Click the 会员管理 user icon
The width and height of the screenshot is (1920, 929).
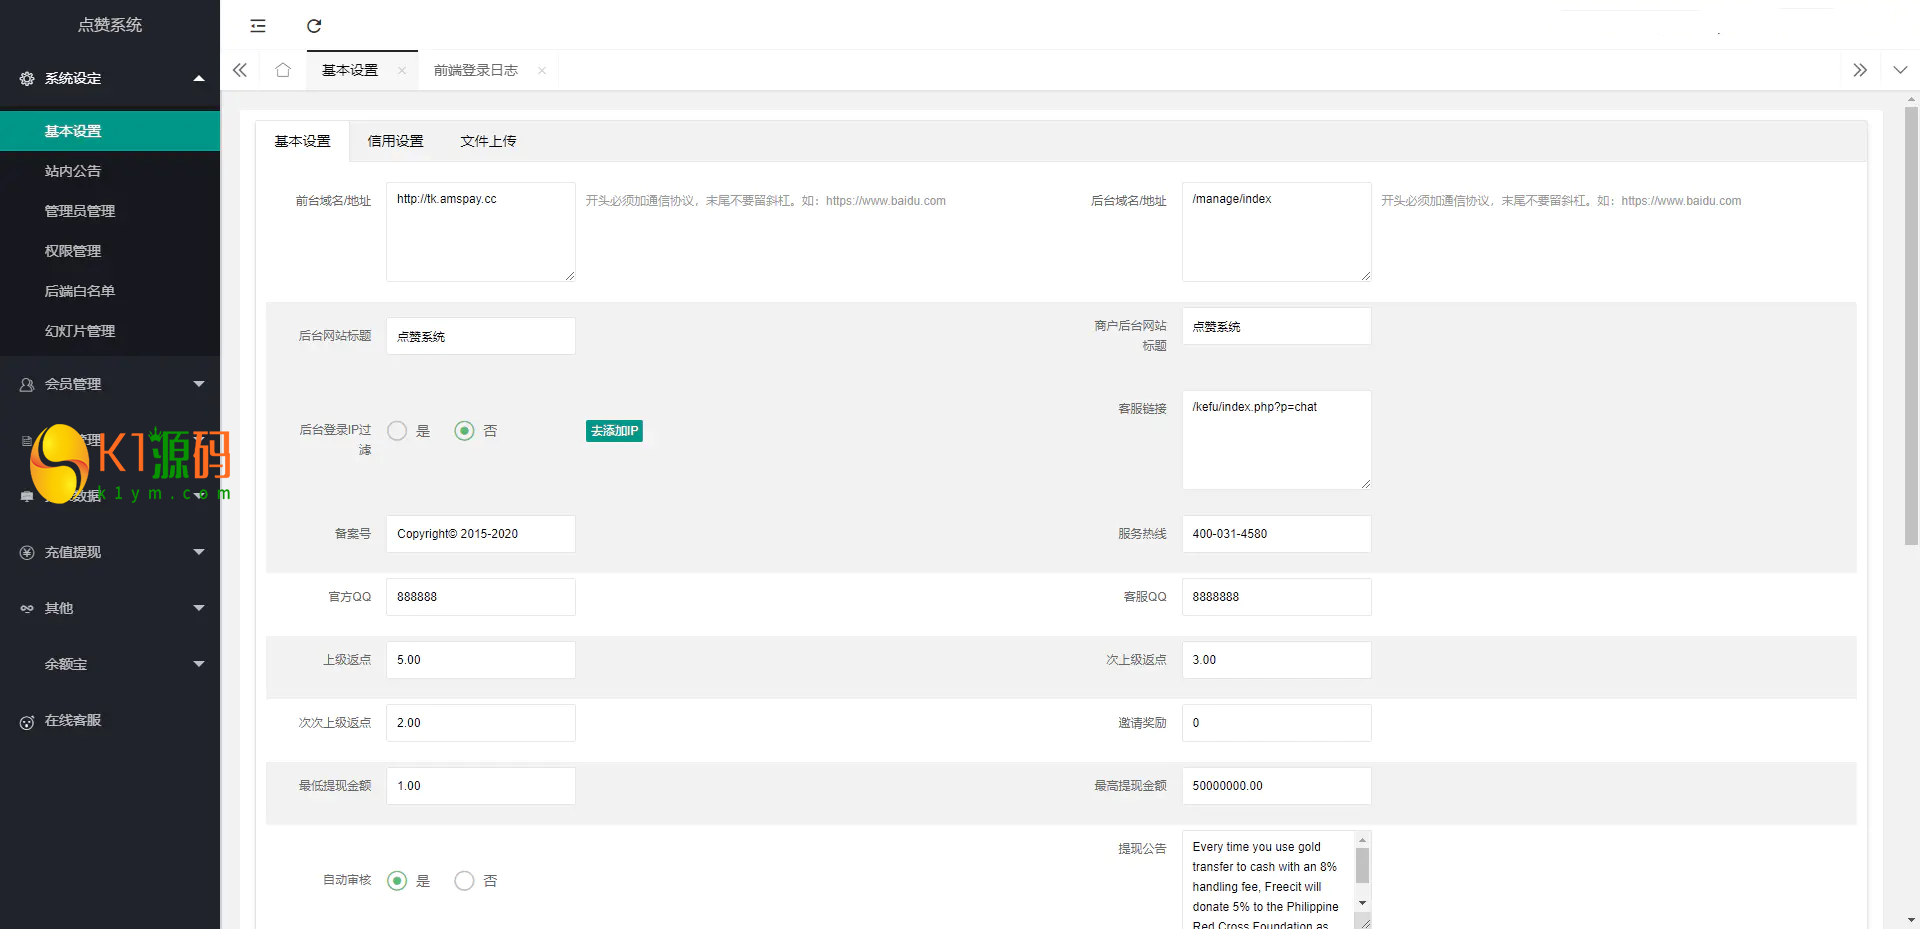[27, 384]
